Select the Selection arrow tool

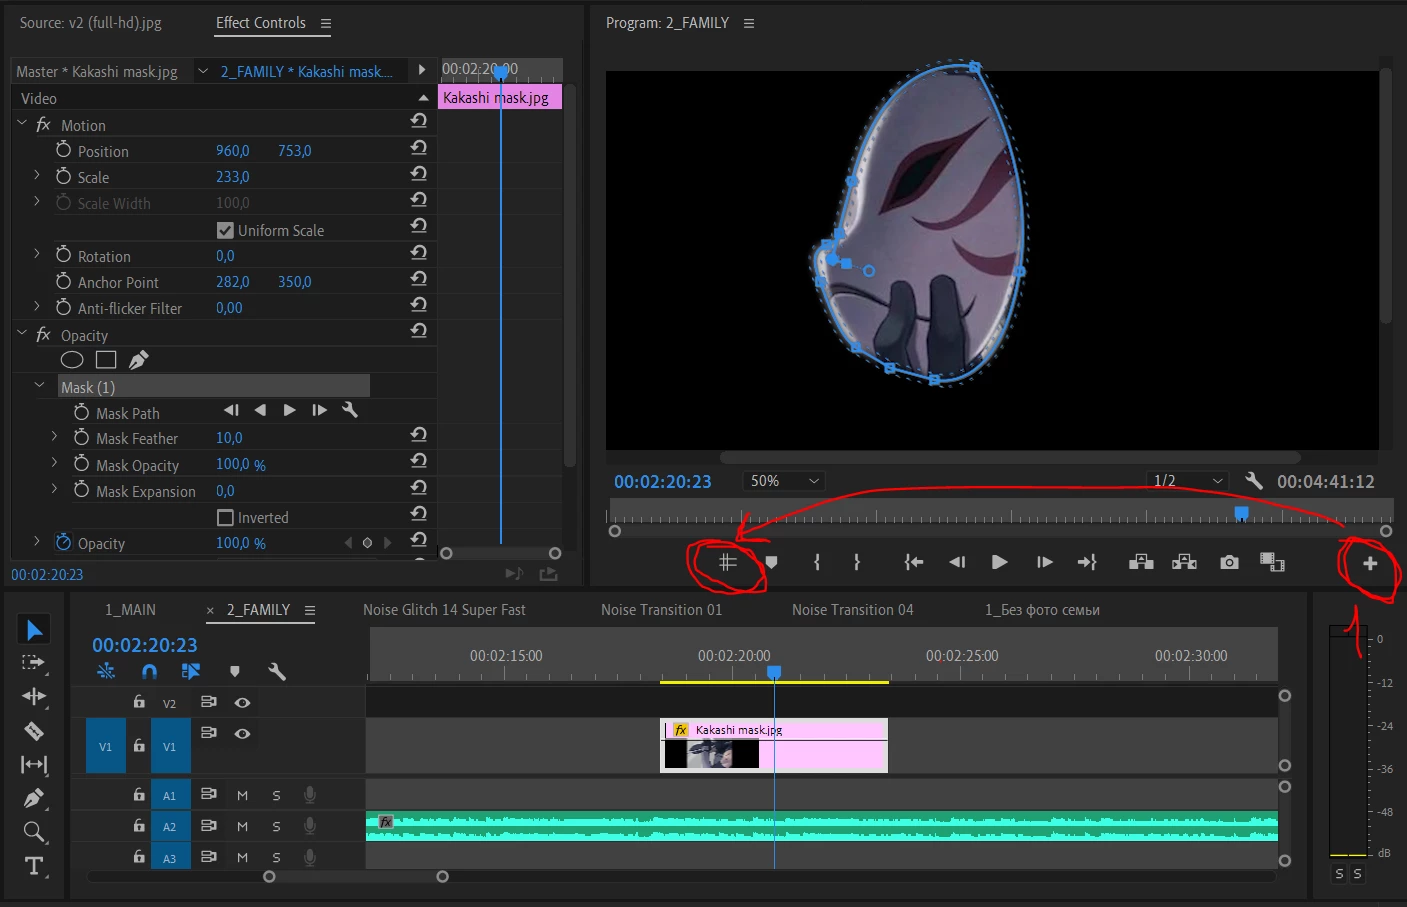34,629
